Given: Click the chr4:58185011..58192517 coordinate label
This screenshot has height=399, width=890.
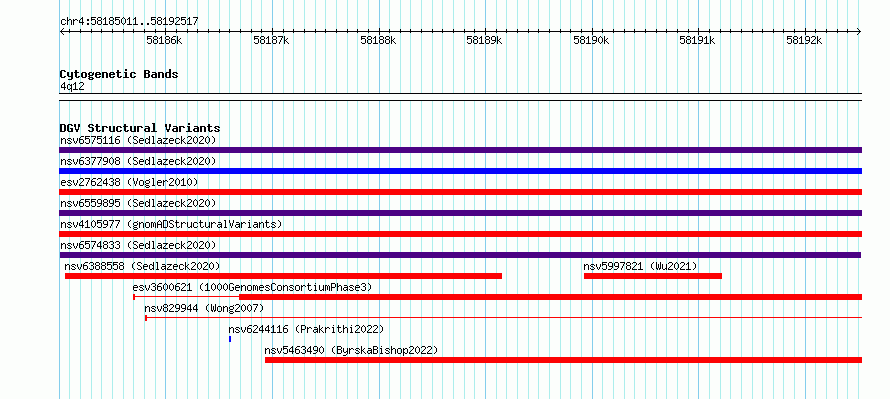Looking at the screenshot, I should tap(129, 22).
